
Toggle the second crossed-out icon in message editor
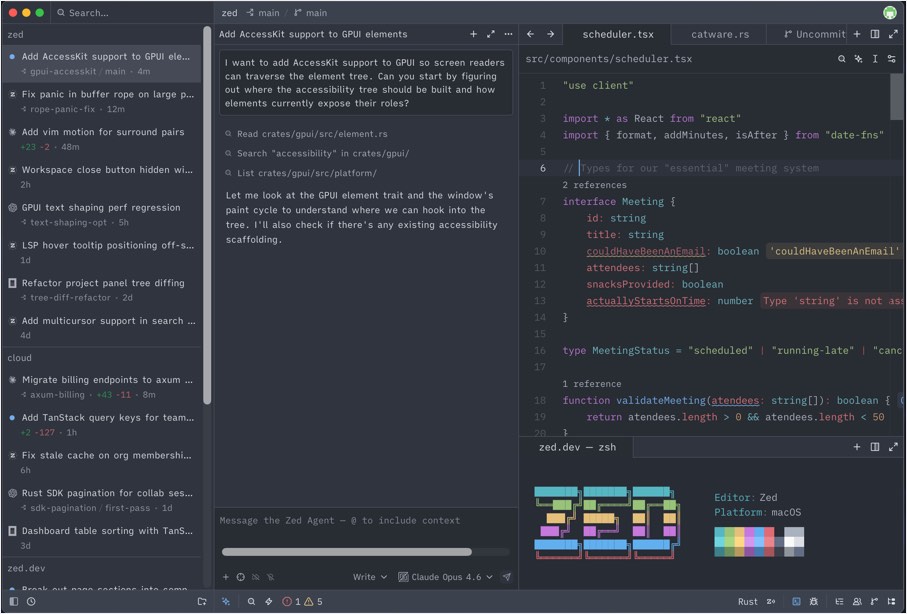271,577
